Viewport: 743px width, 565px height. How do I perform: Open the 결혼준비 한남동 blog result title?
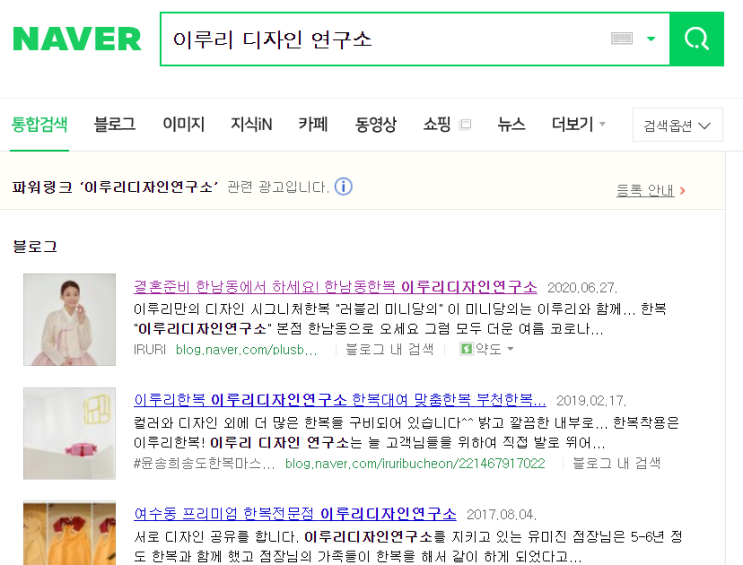pos(335,287)
